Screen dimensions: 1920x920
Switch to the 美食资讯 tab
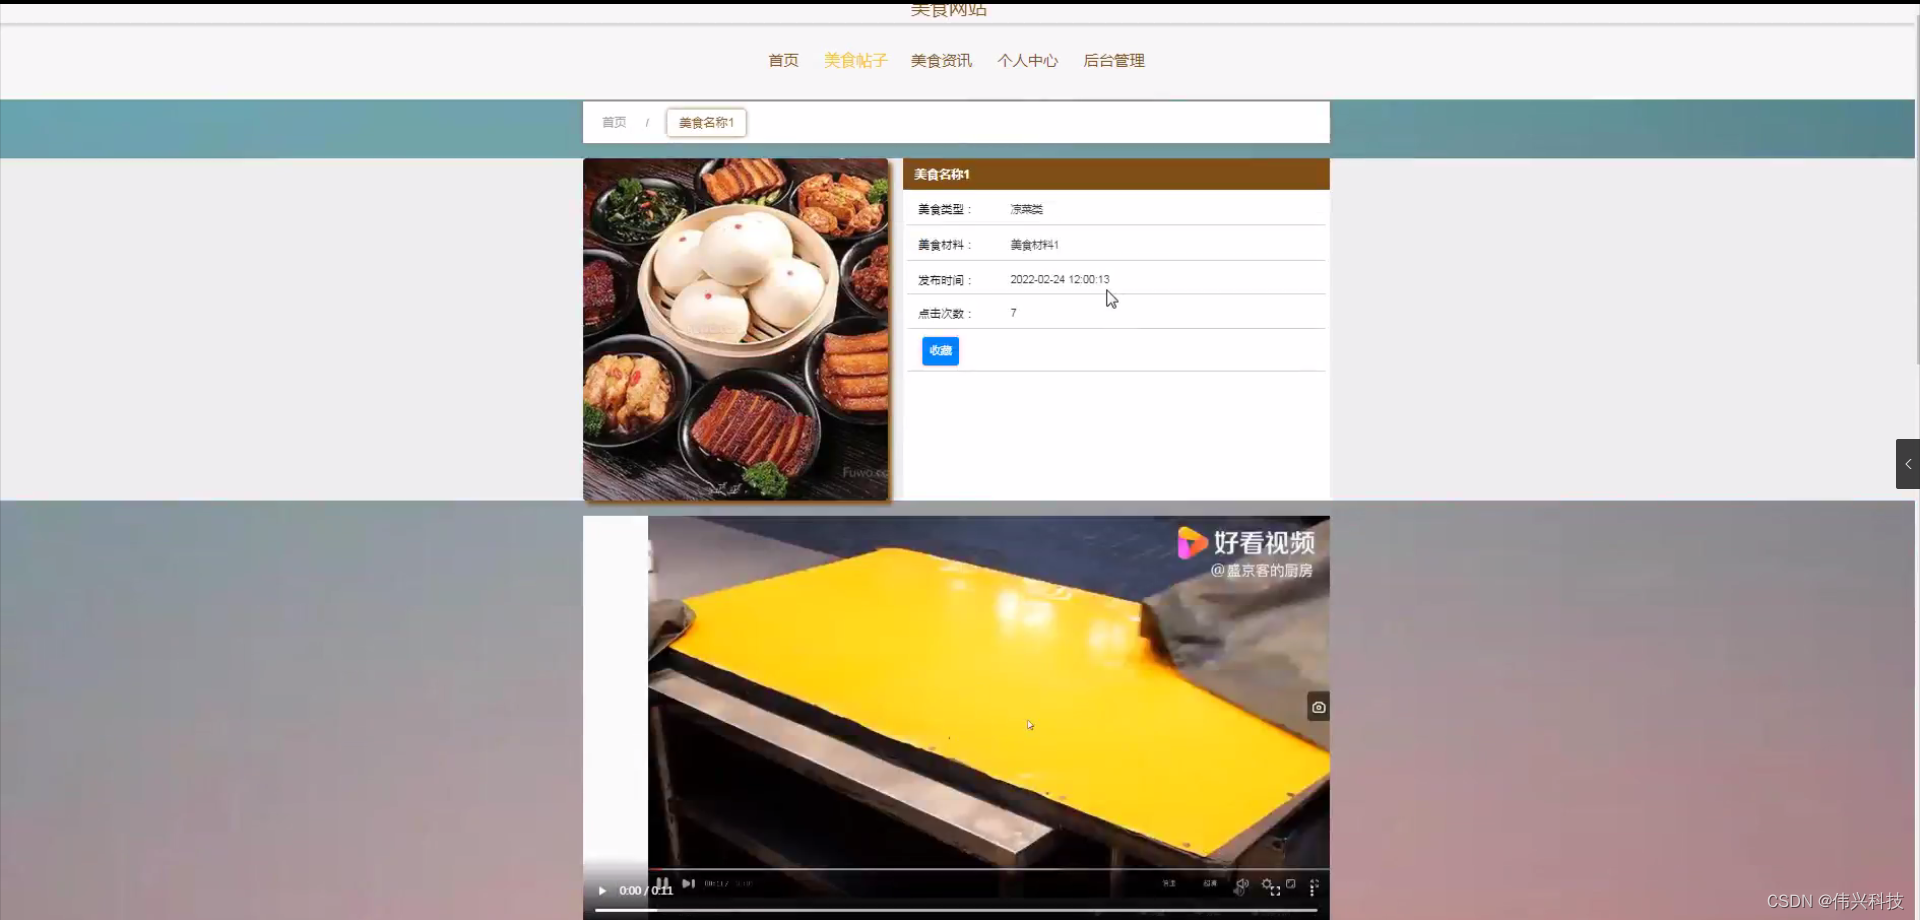click(x=941, y=60)
